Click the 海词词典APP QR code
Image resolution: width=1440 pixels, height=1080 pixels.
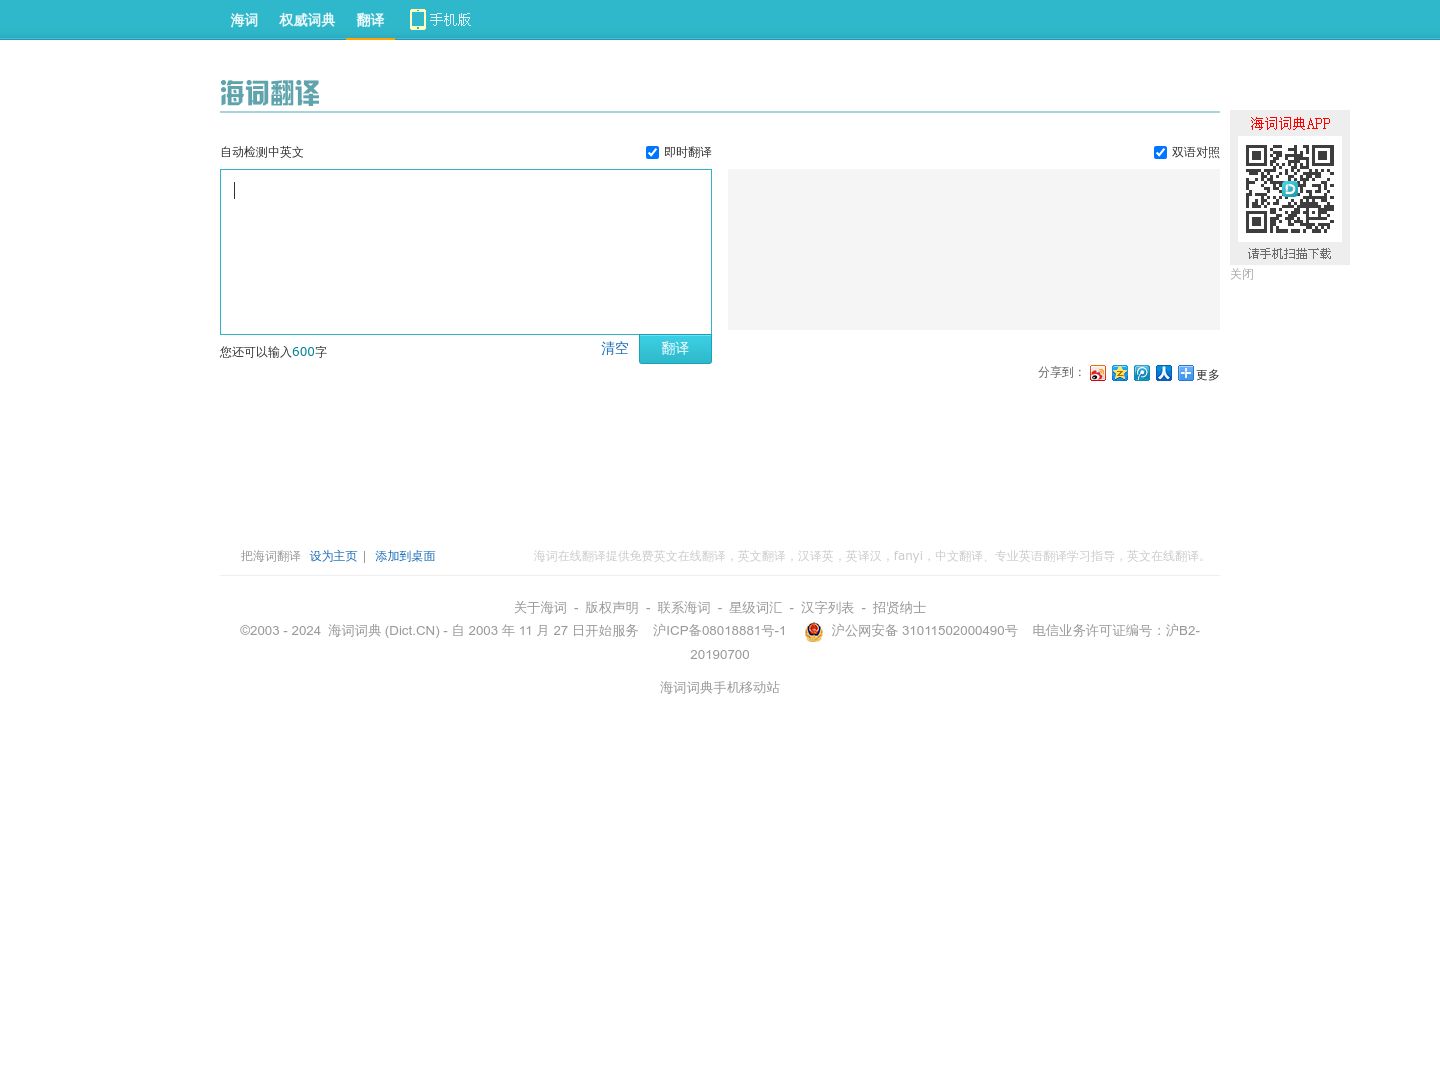pos(1290,189)
